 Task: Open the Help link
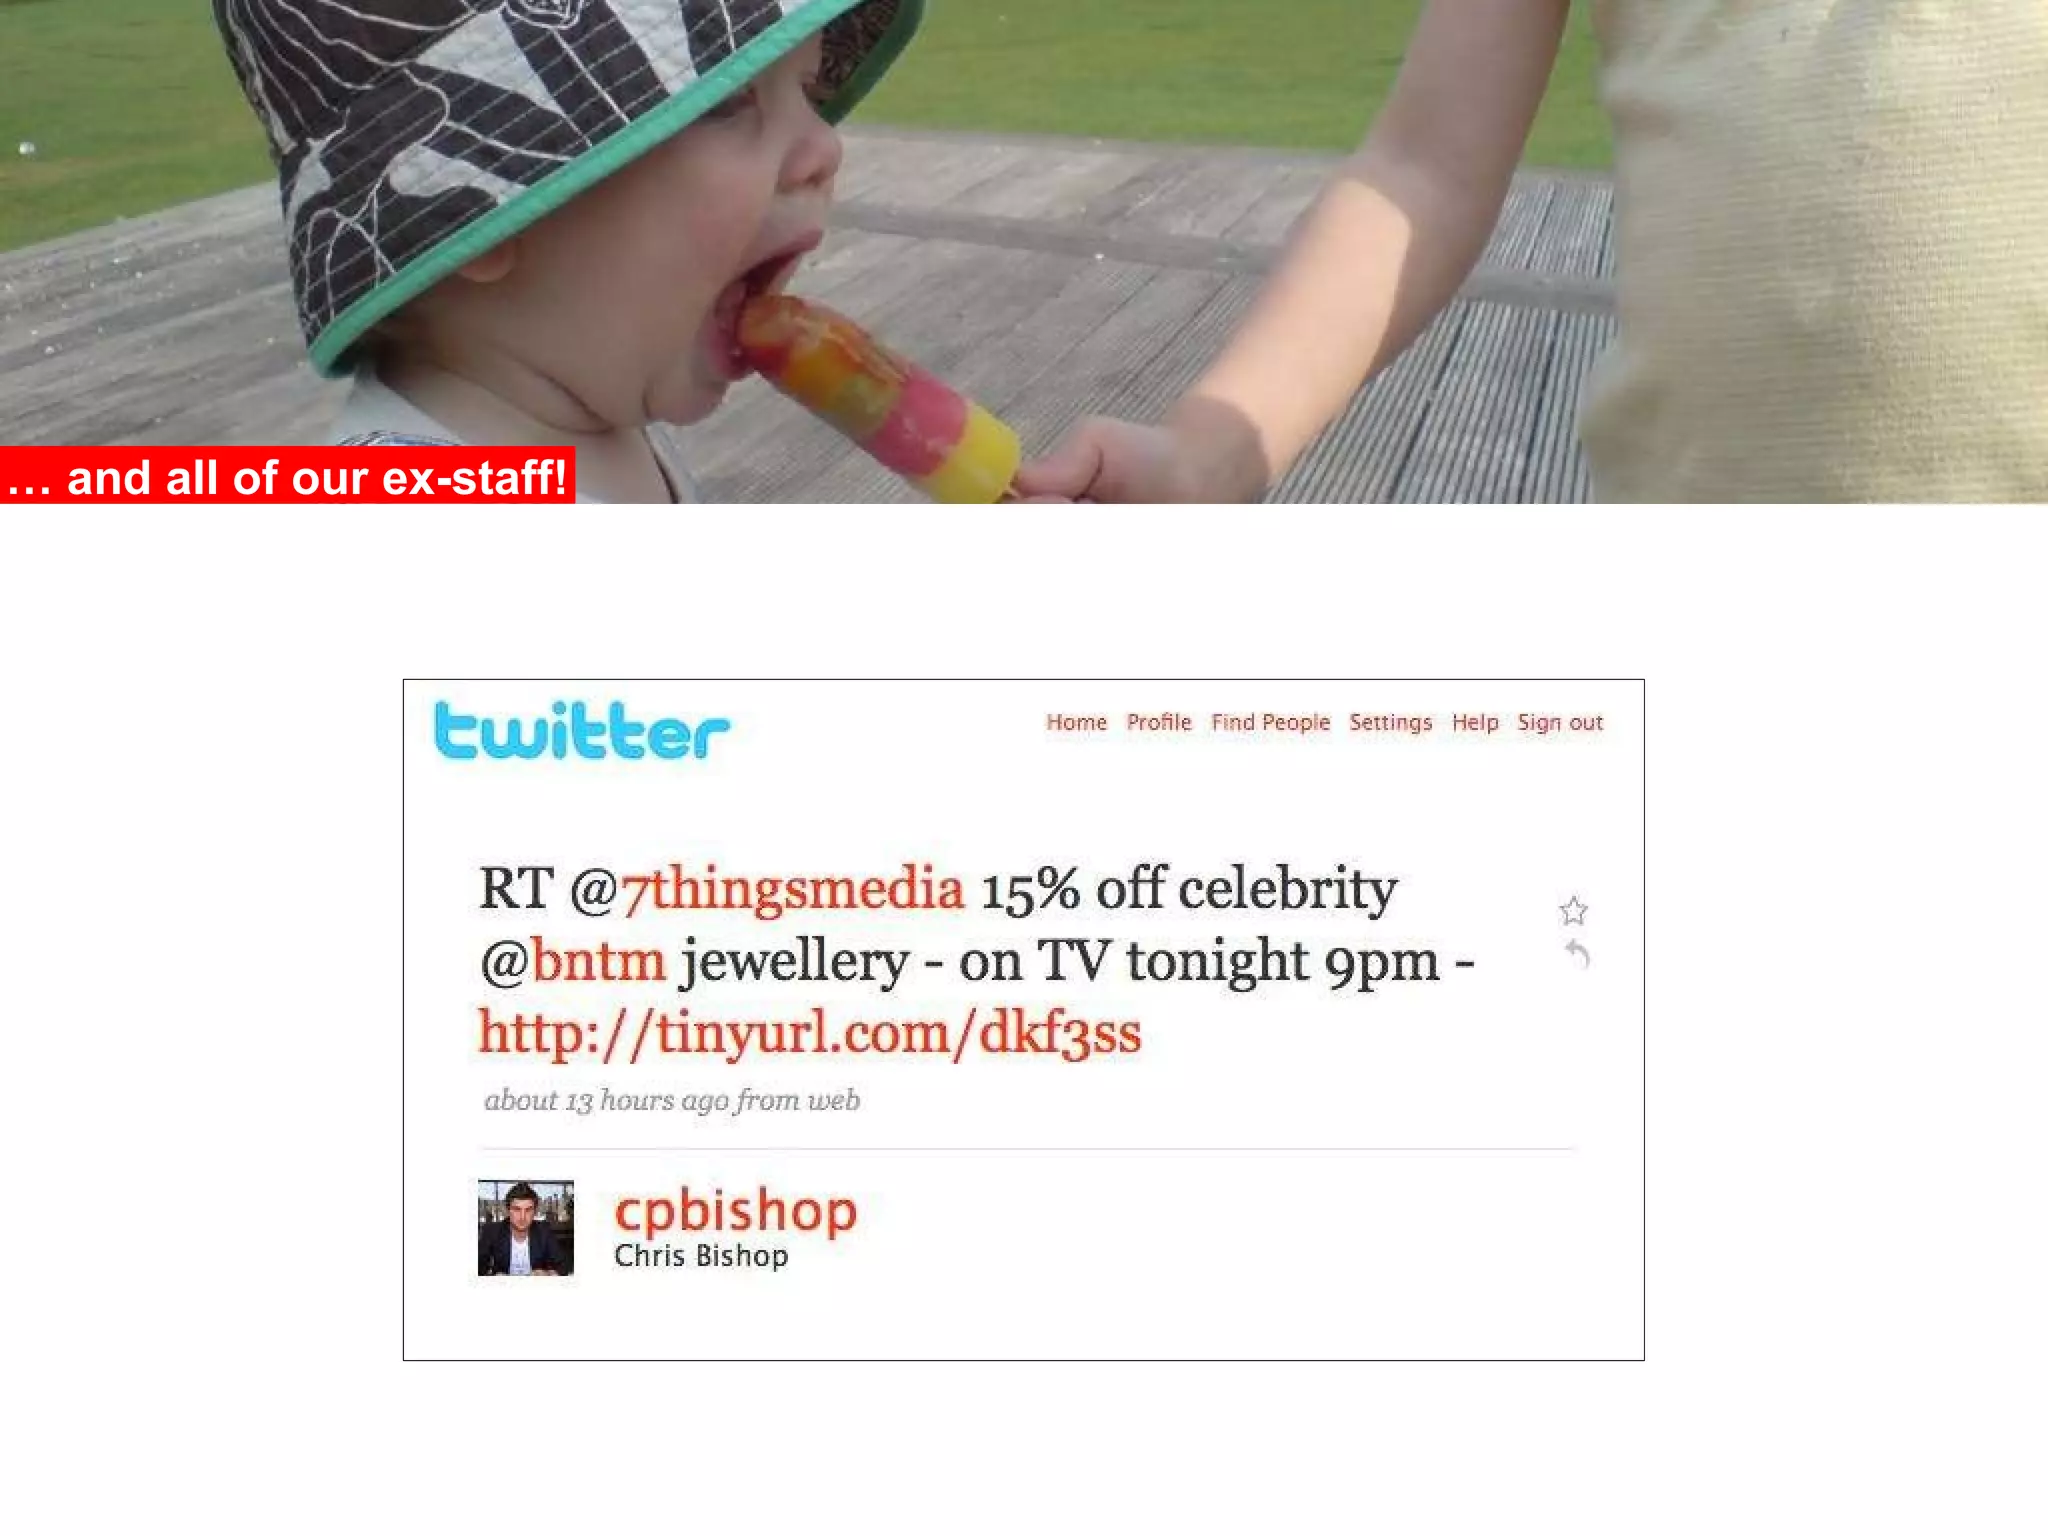click(1475, 722)
